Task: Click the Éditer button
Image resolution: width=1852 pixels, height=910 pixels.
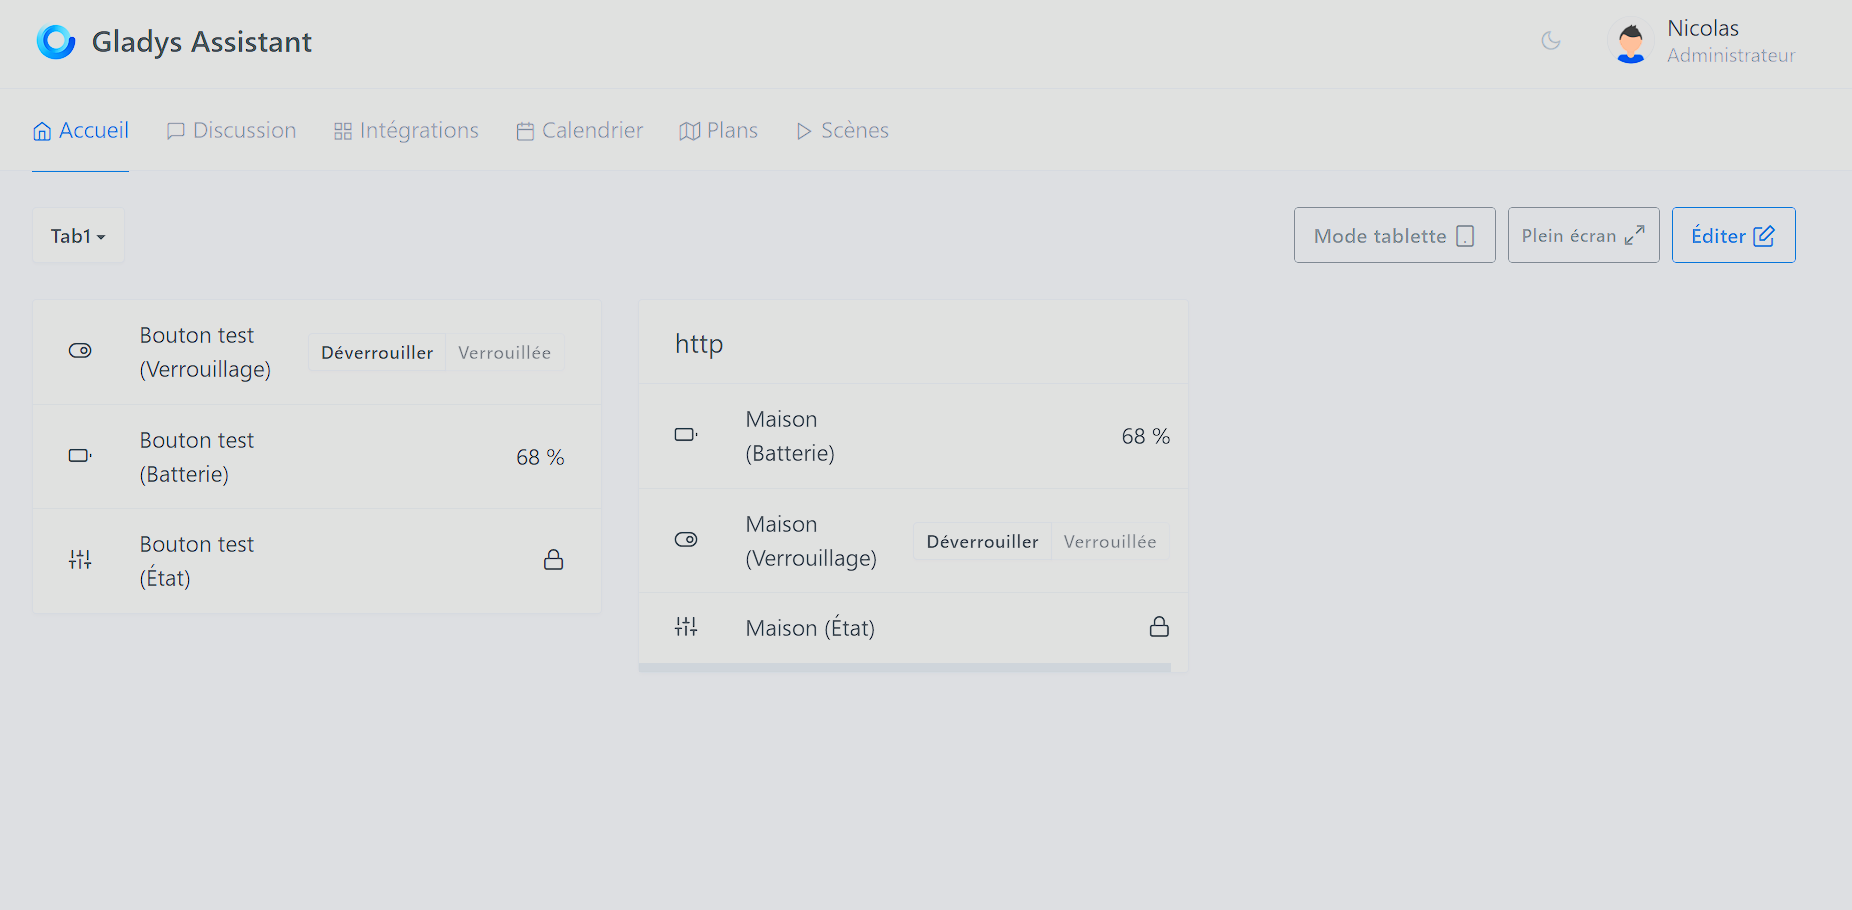Action: coord(1733,235)
